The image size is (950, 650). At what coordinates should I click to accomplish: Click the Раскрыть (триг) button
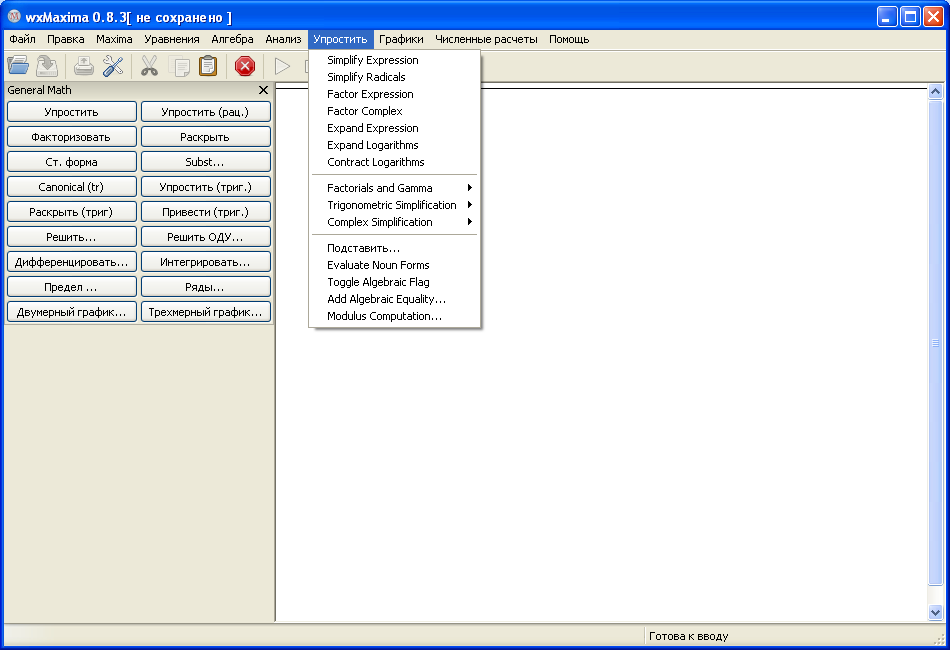(71, 212)
